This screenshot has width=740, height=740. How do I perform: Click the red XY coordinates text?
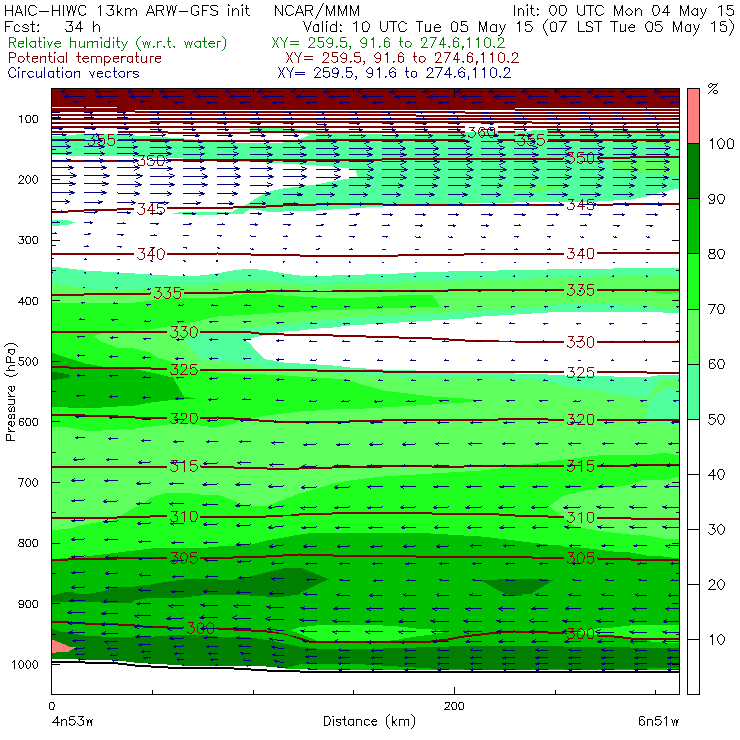402,58
